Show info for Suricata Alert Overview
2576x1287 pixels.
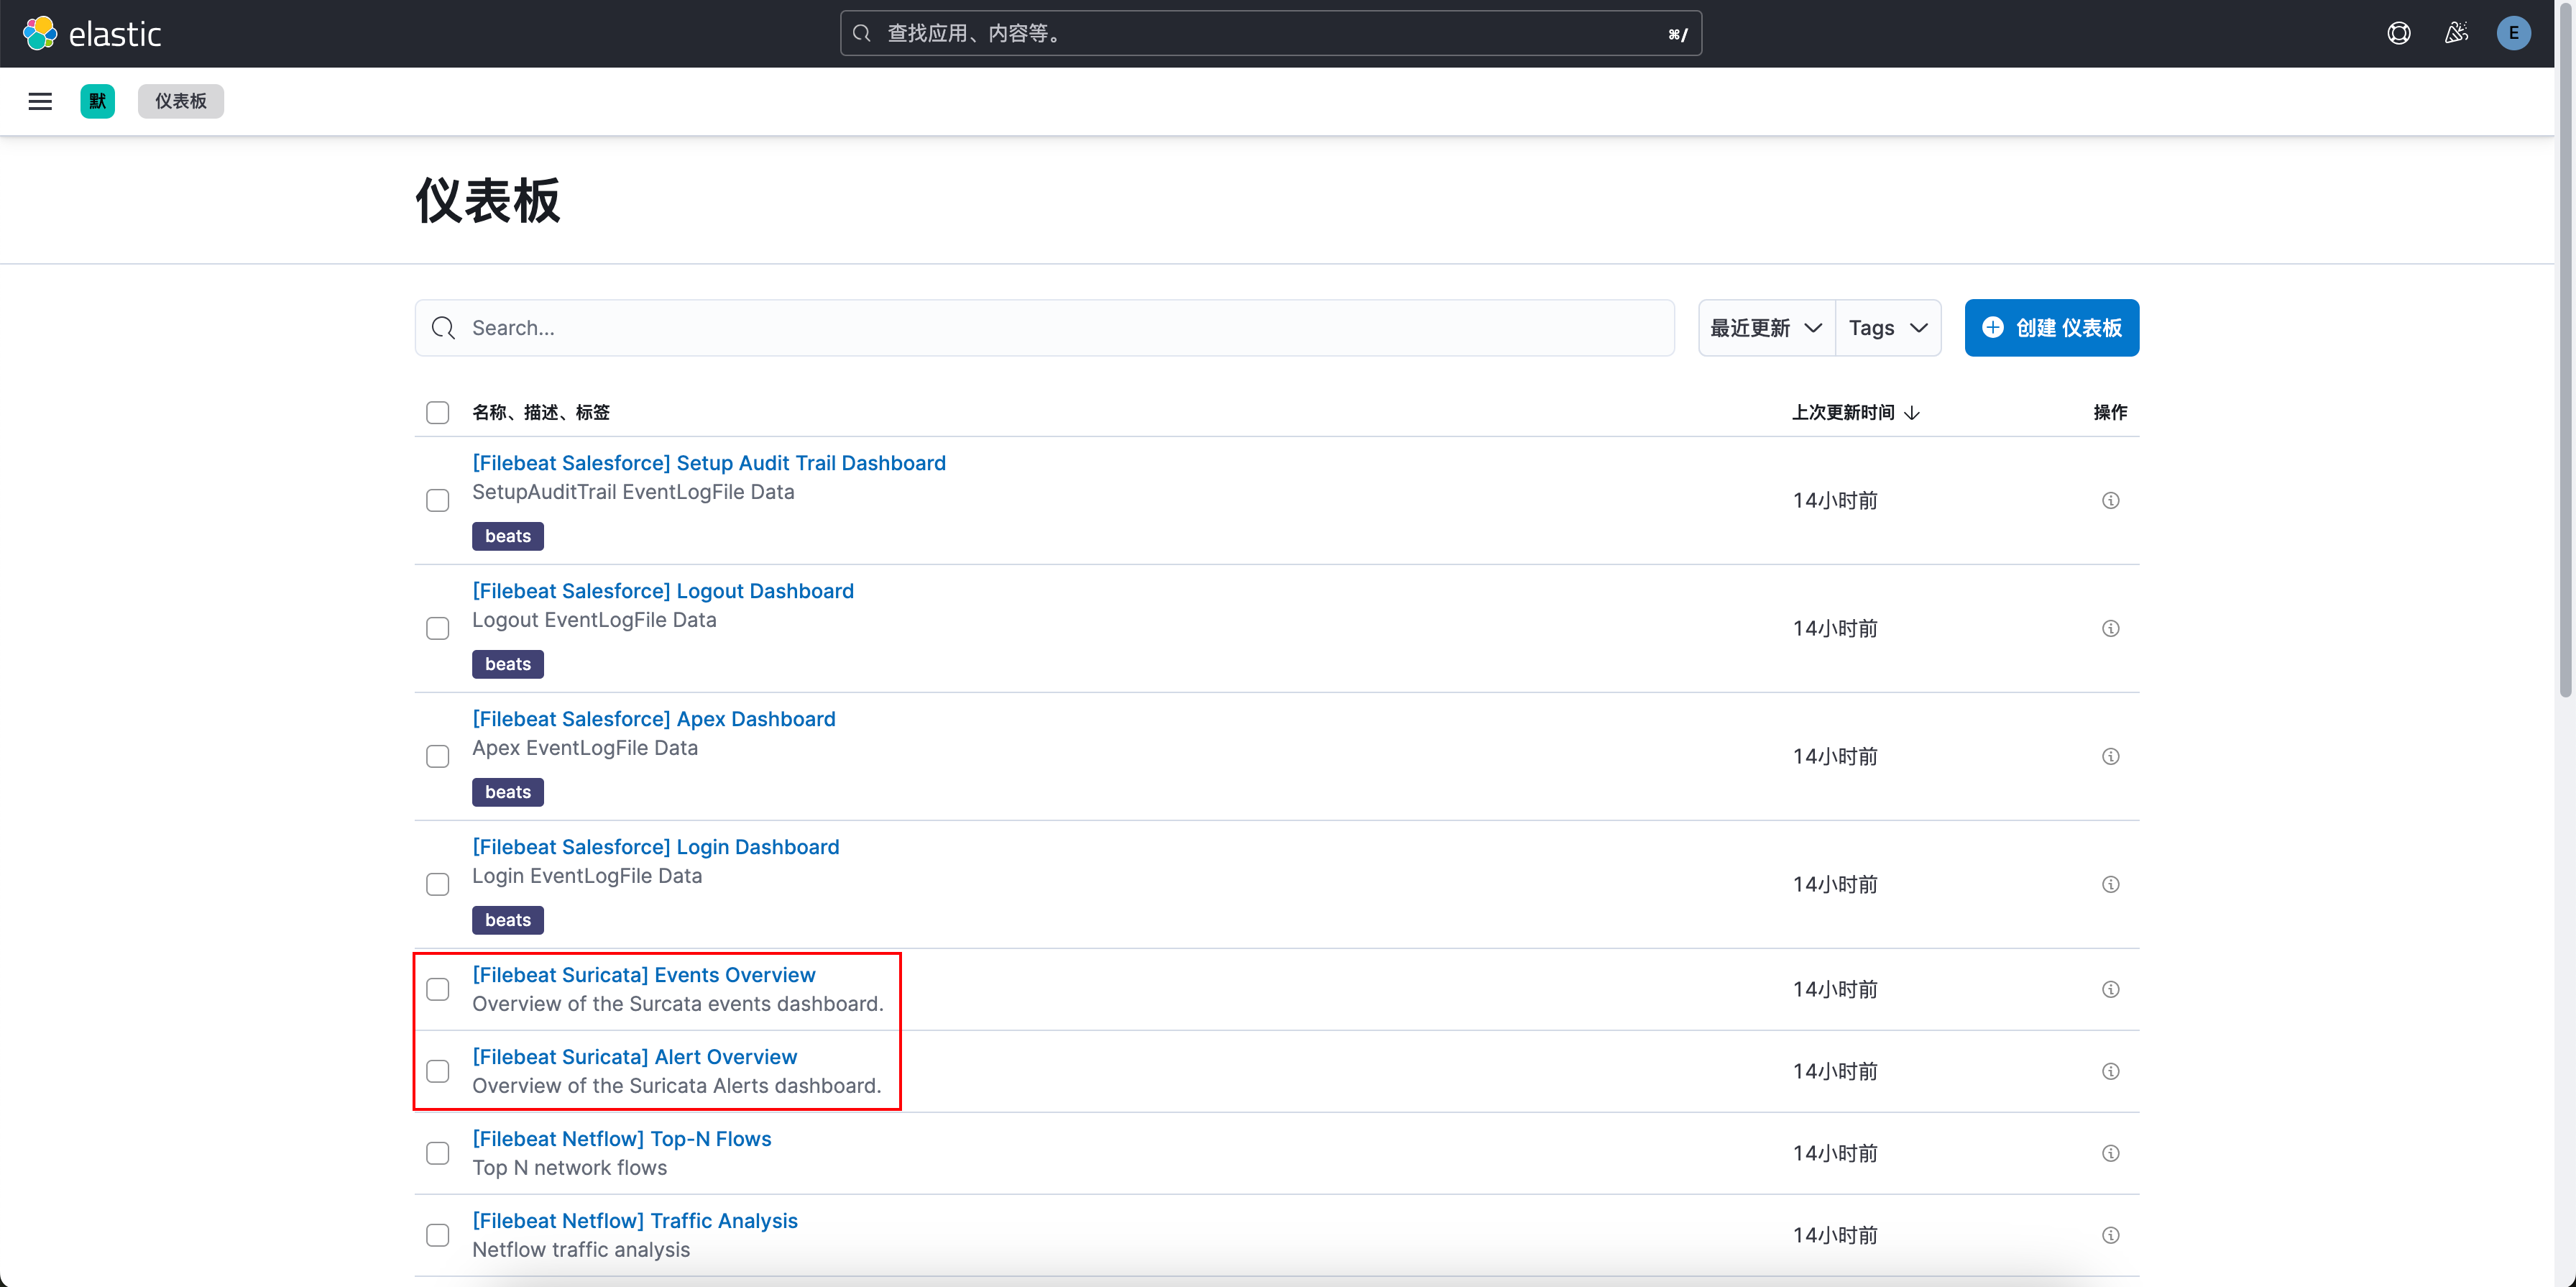pos(2110,1071)
